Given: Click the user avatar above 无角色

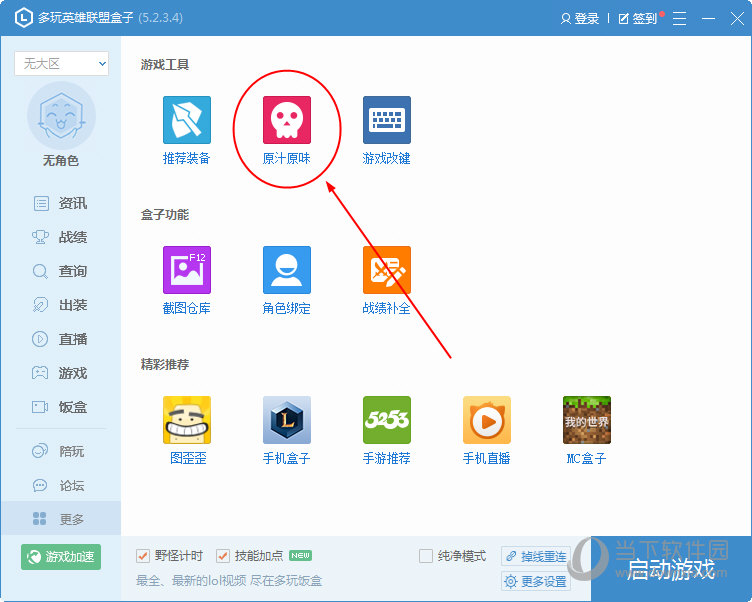Looking at the screenshot, I should [61, 116].
